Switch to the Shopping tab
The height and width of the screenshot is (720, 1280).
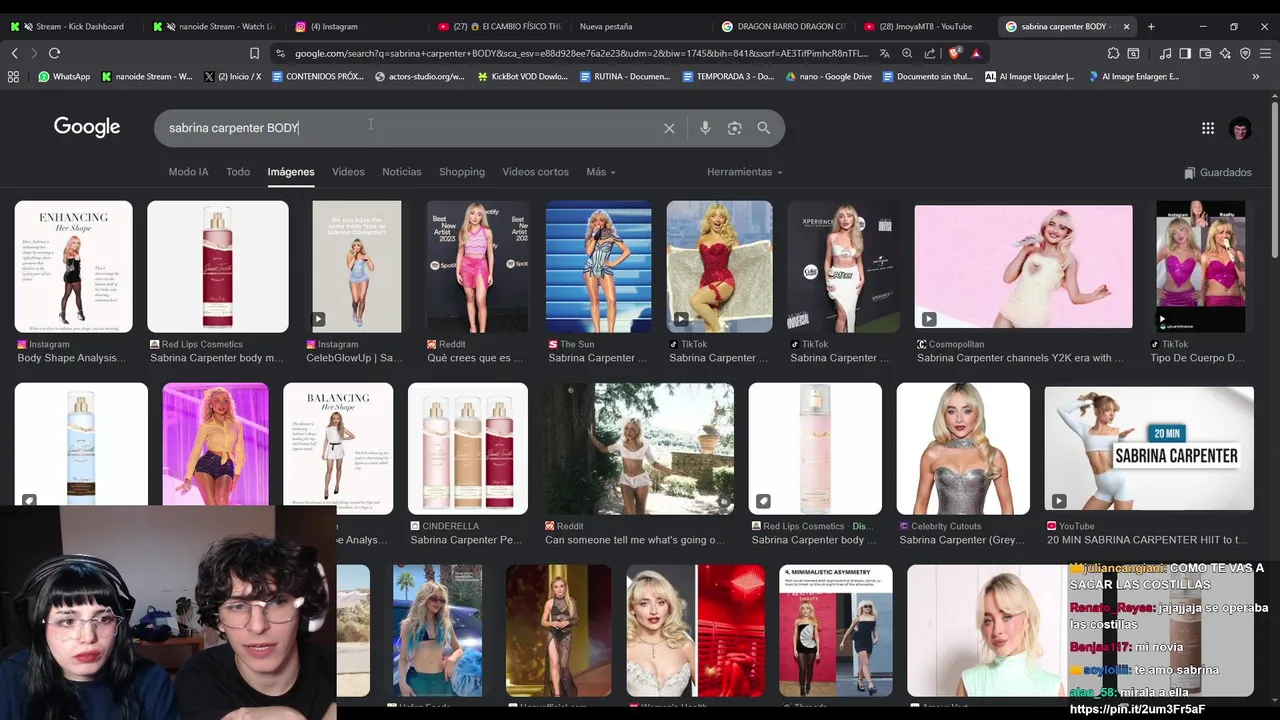tap(462, 172)
